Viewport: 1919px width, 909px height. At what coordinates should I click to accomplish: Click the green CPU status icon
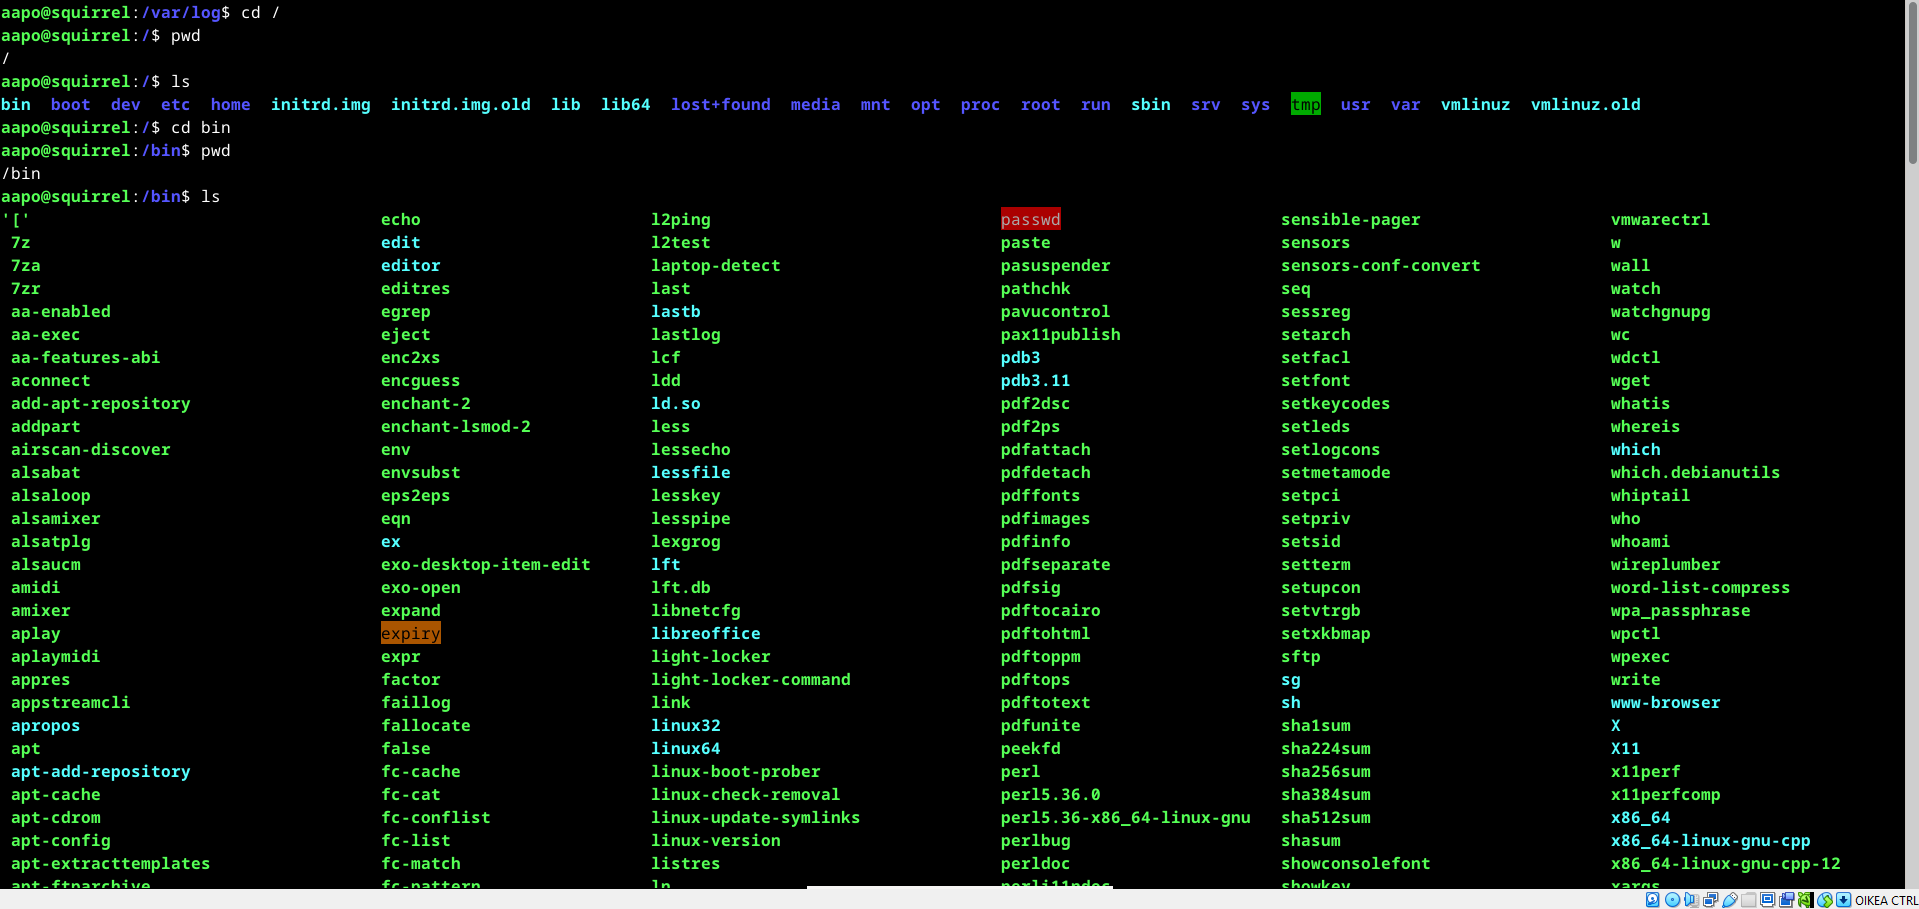point(1805,900)
